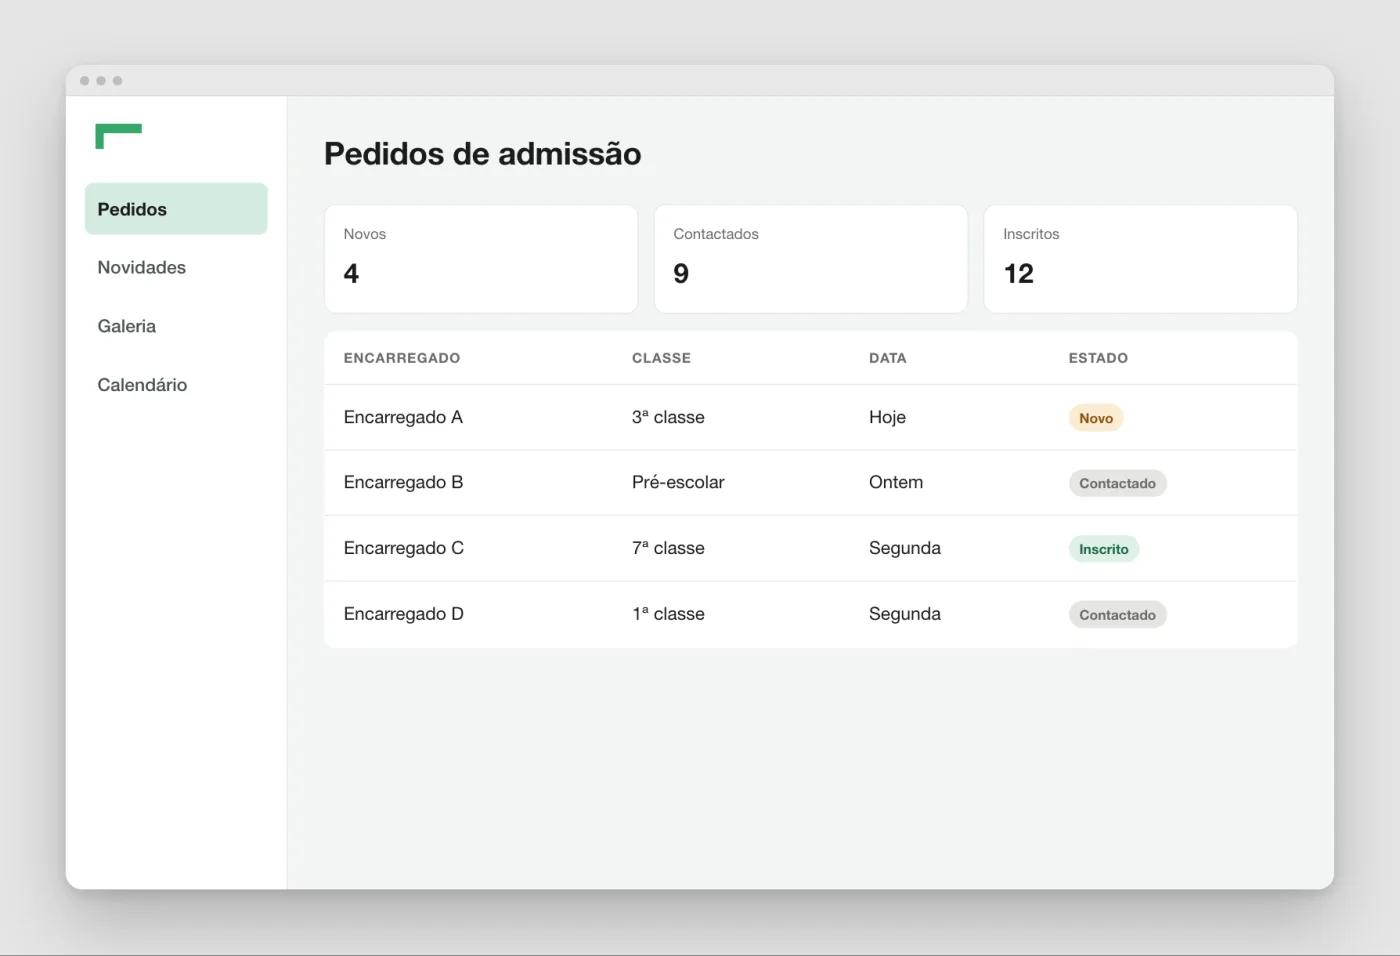
Task: Select the Pré-escolar cell
Action: [x=678, y=482]
